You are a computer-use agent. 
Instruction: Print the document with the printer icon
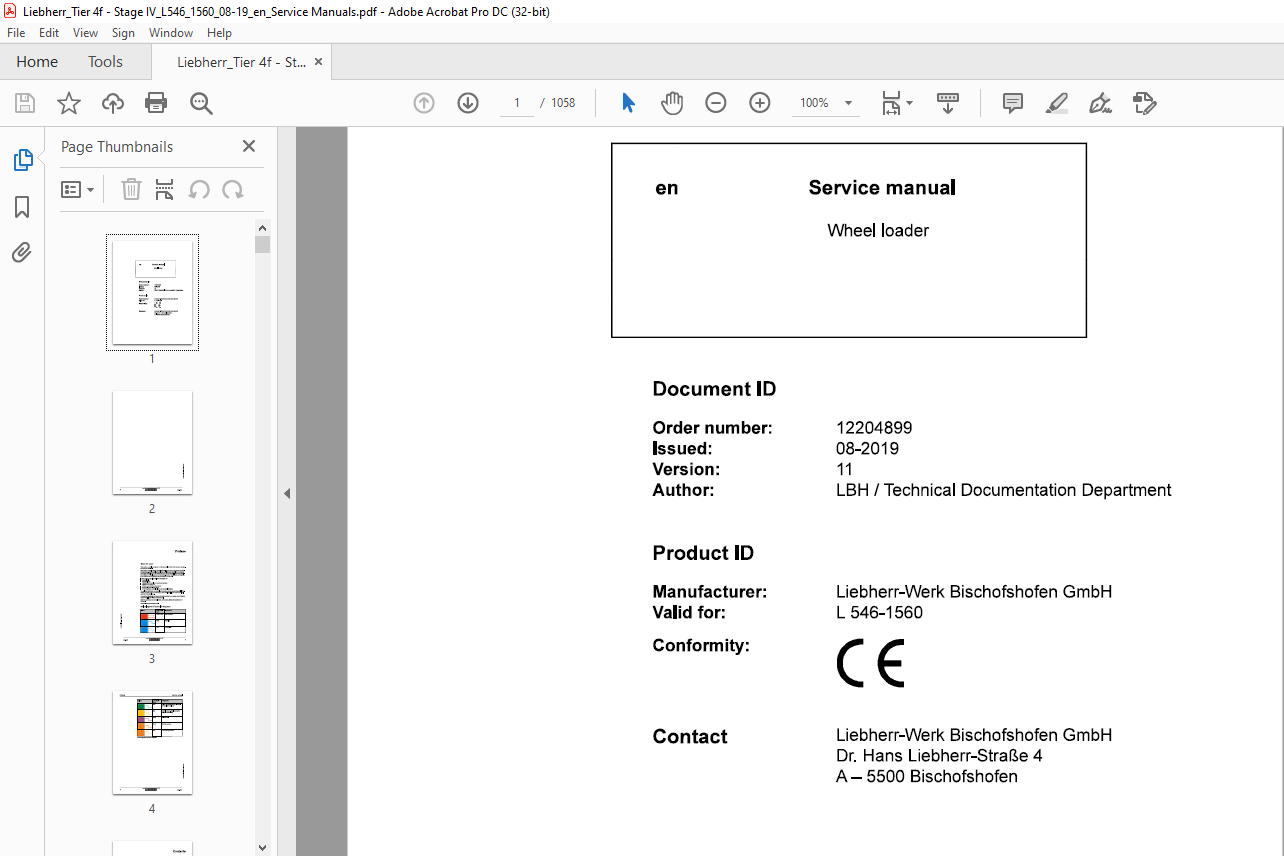[x=156, y=103]
